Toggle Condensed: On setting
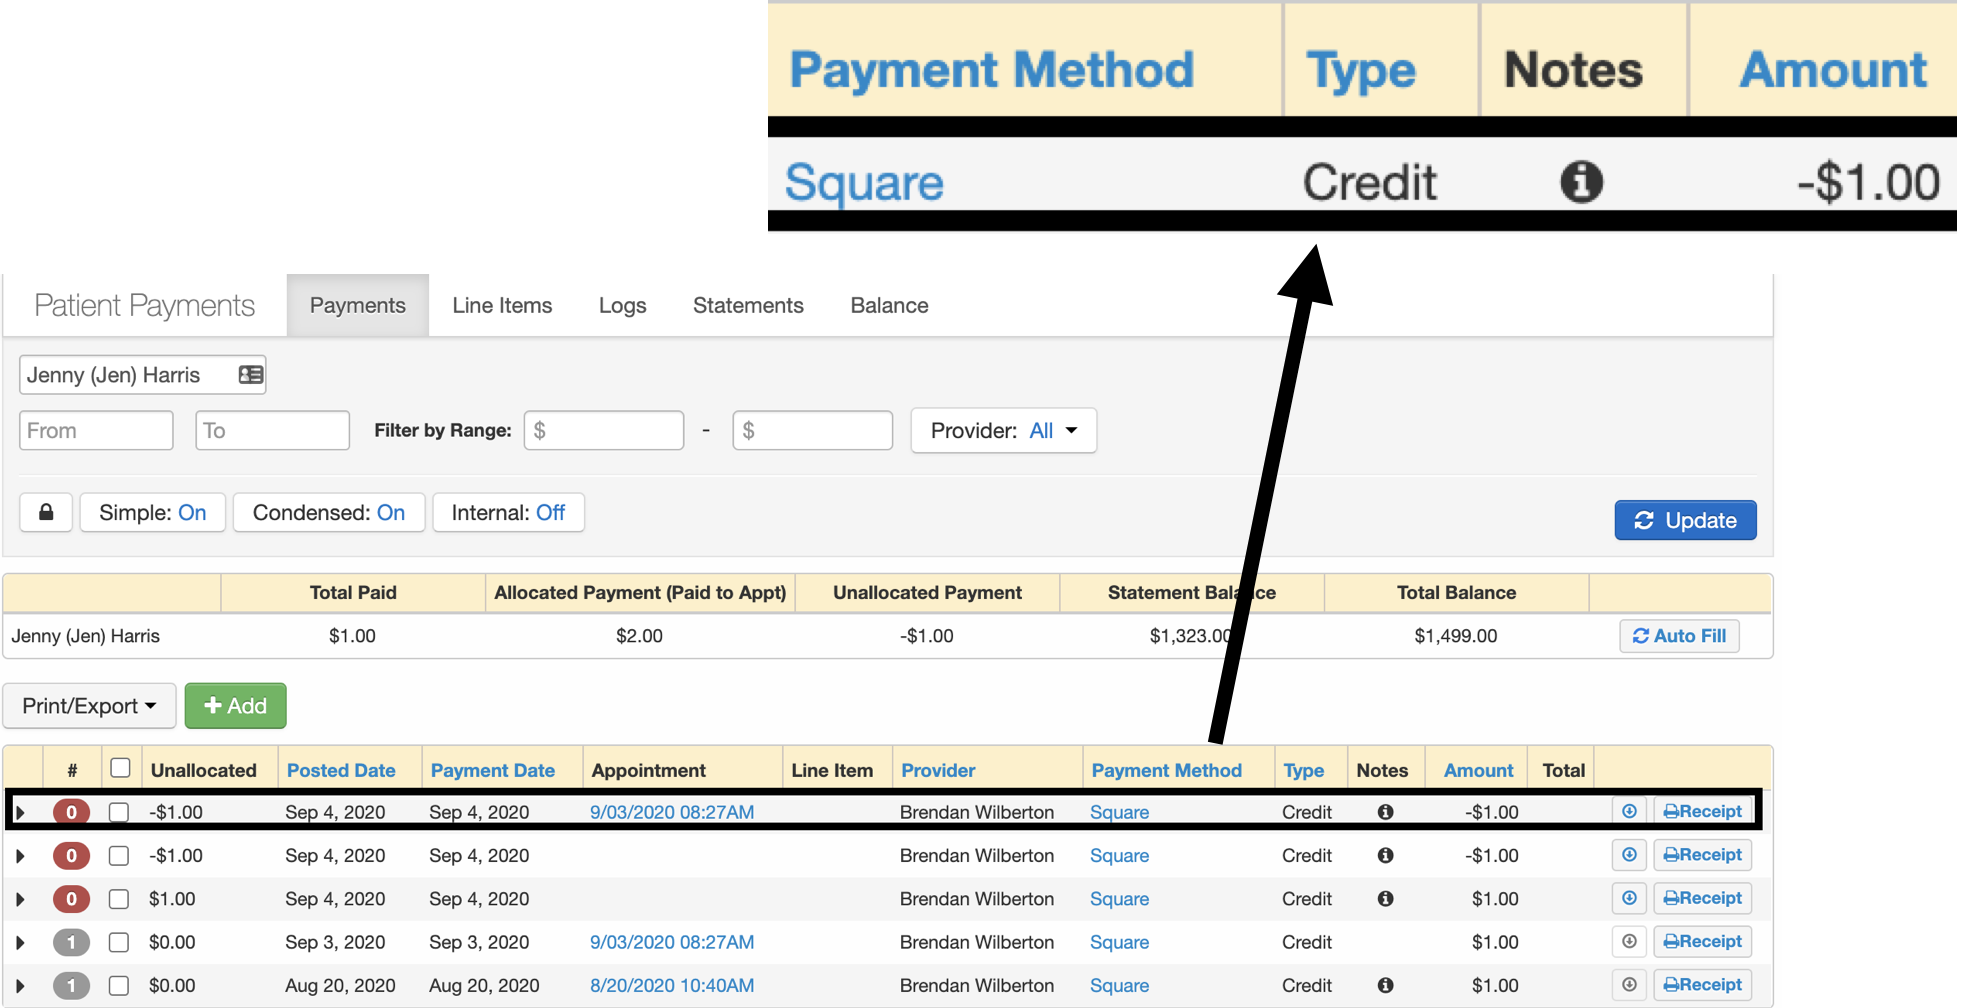The image size is (1964, 1008). 329,513
